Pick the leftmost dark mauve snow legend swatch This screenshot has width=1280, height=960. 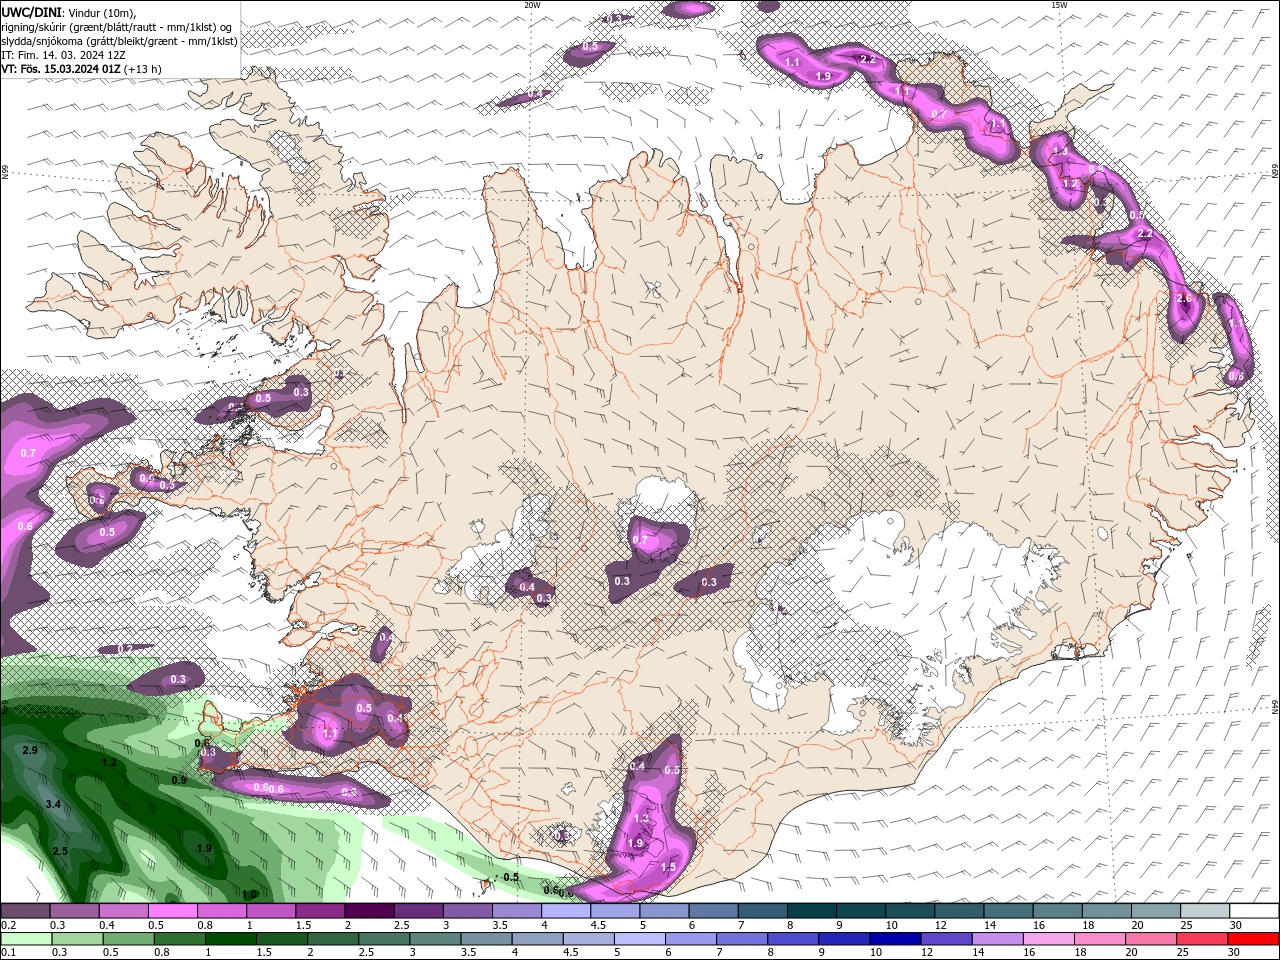(x=25, y=911)
